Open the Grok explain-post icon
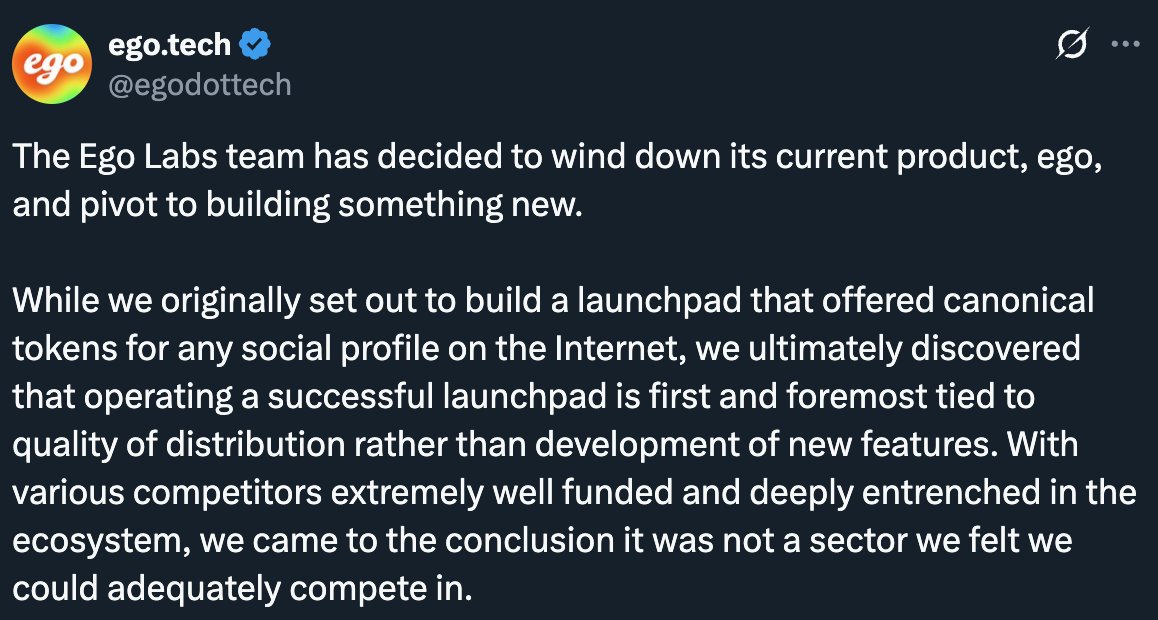 point(1073,45)
